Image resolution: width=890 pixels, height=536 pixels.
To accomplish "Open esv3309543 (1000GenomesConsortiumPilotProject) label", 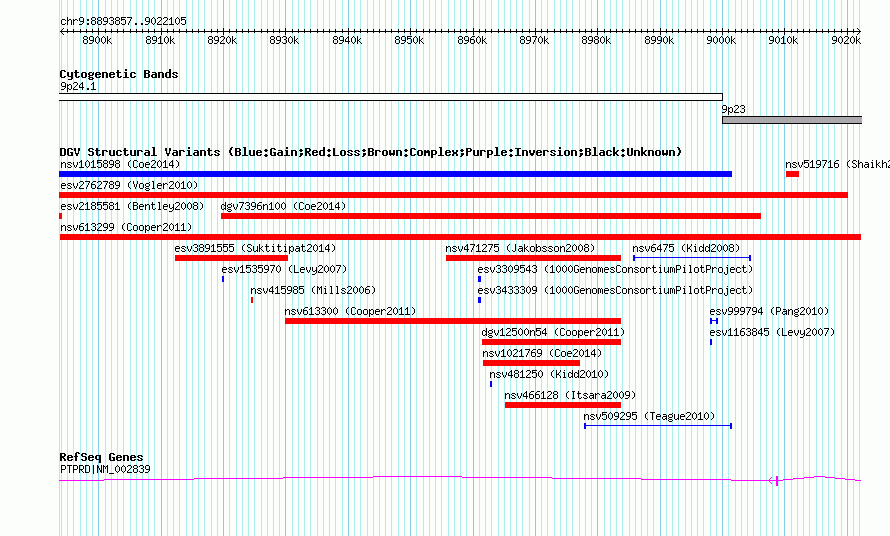I will (615, 269).
